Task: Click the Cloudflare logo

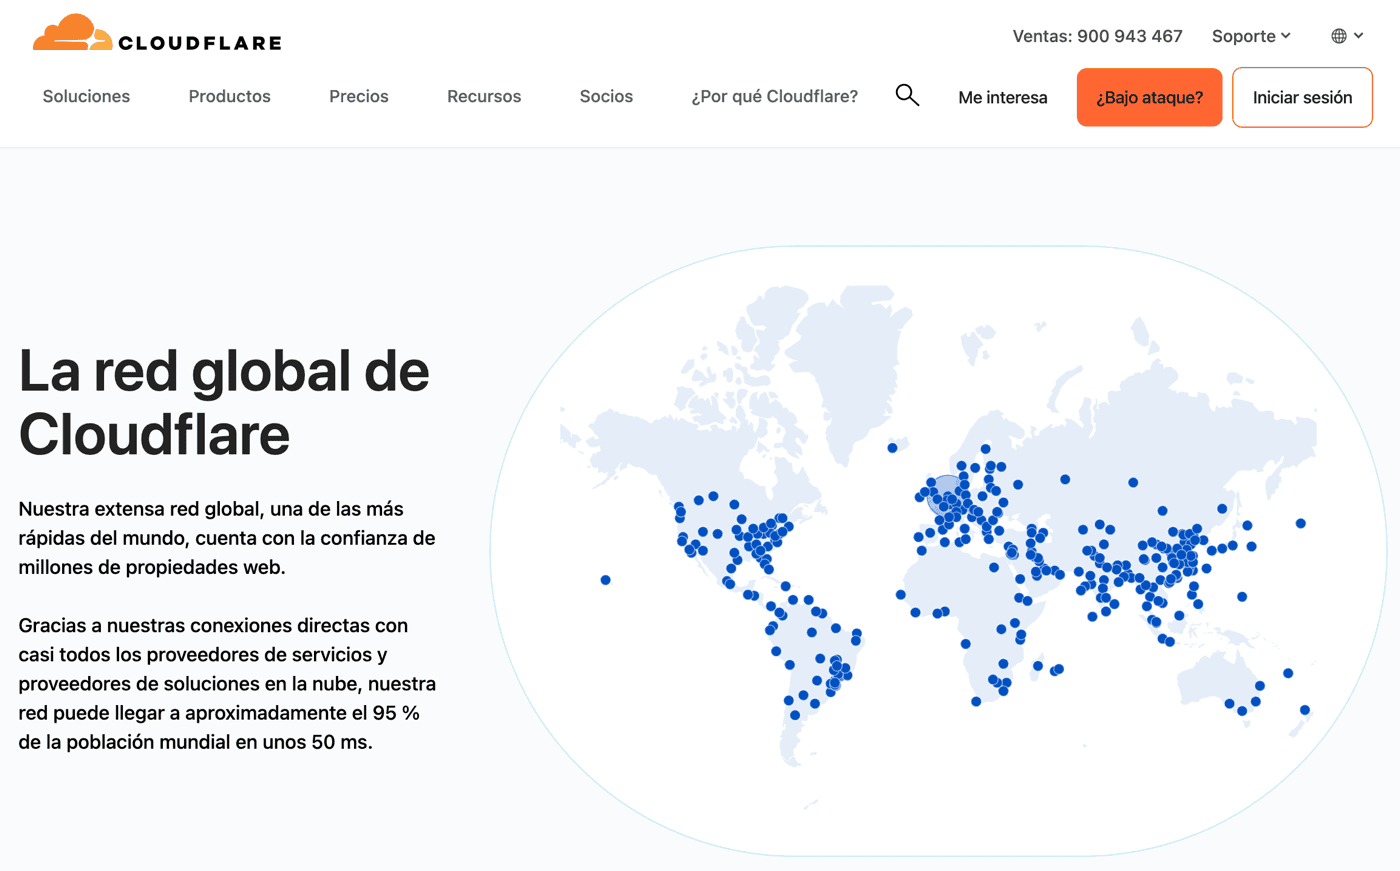Action: [x=157, y=33]
